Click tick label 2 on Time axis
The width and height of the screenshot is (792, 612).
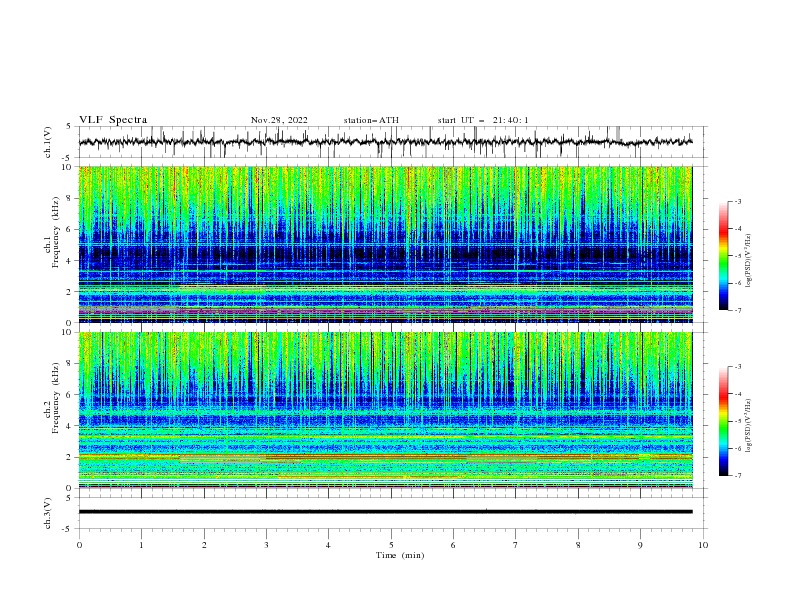pos(204,545)
